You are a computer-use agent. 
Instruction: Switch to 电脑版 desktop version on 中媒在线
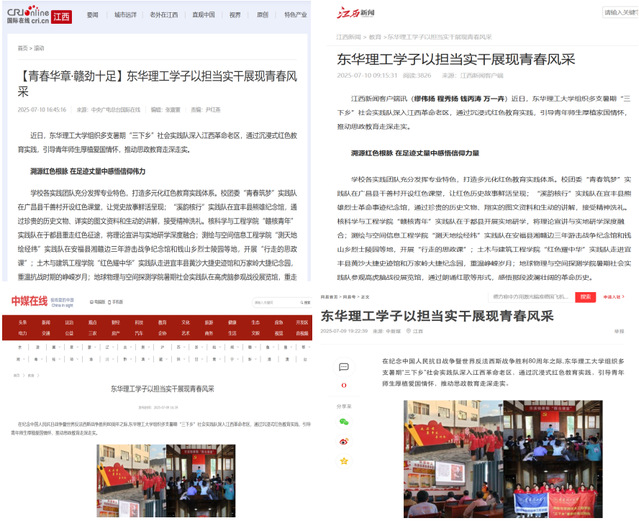coord(97,302)
